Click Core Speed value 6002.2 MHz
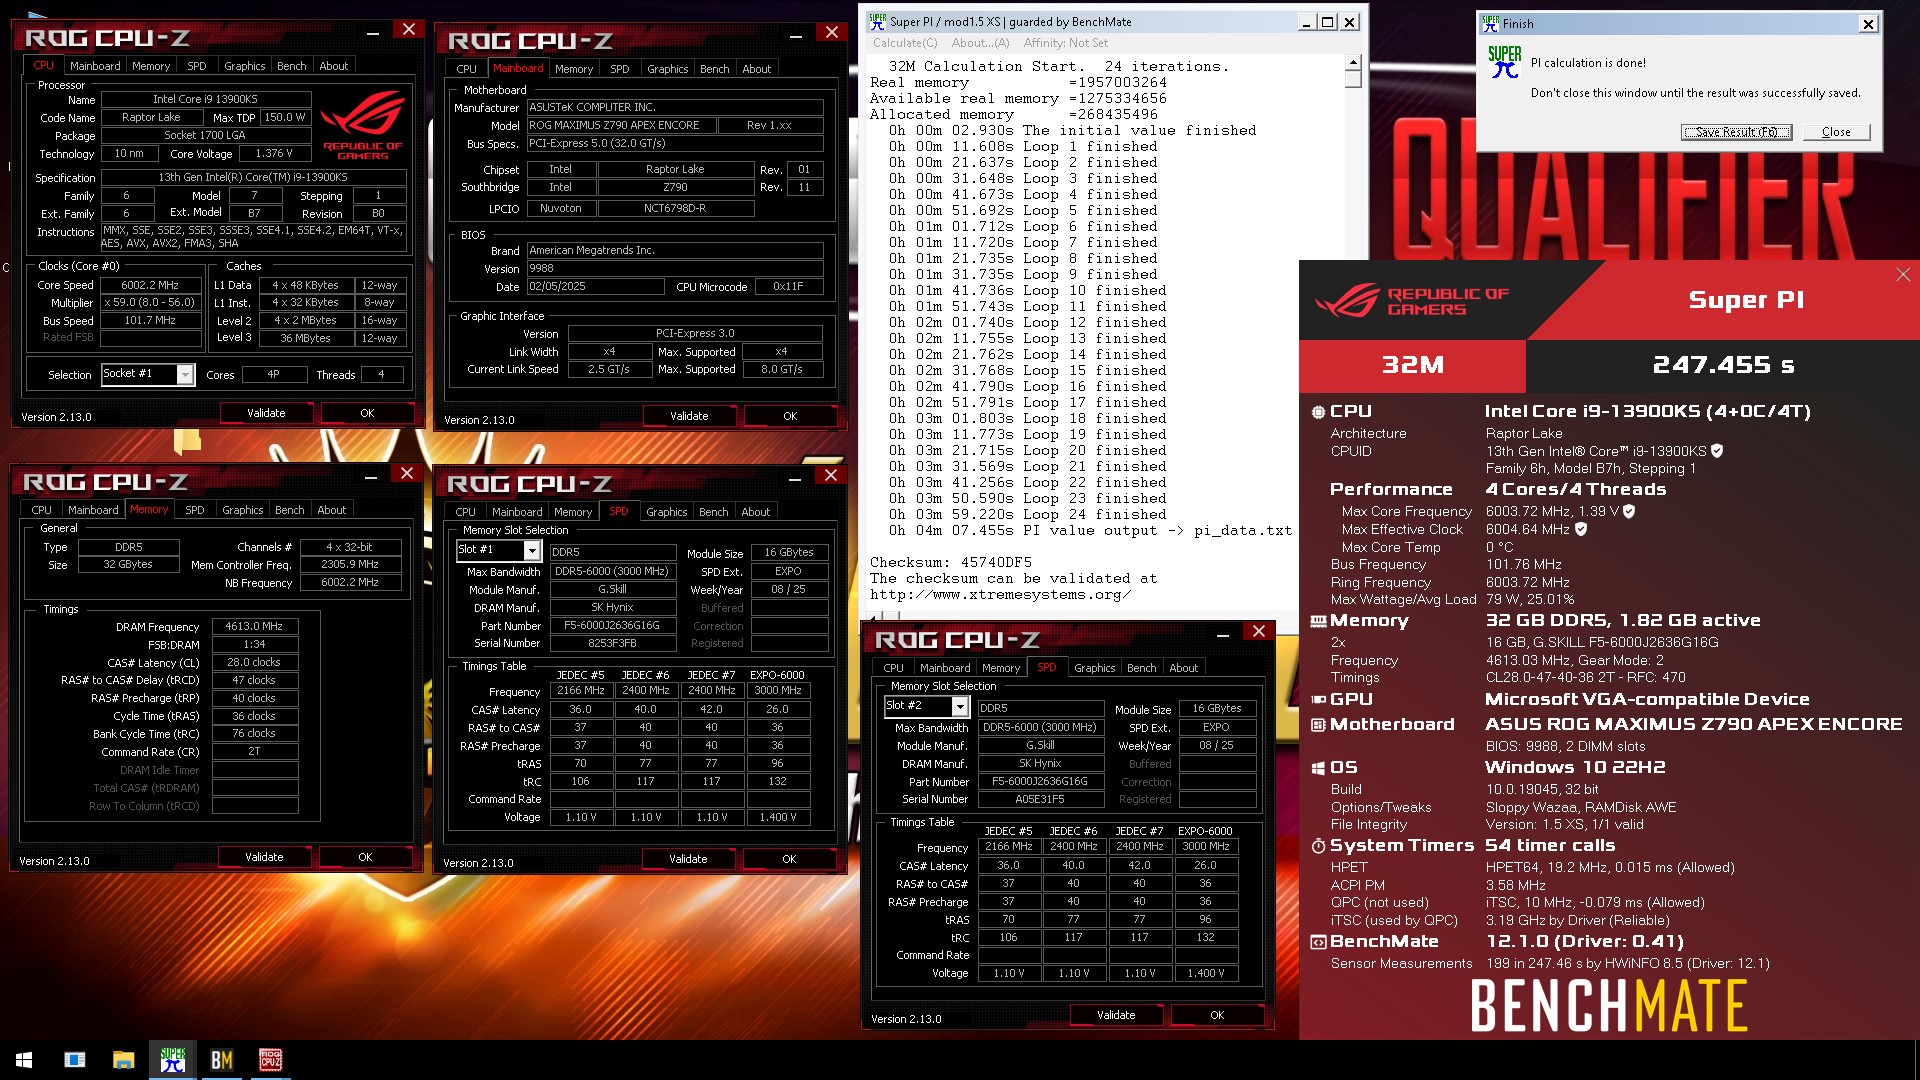Image resolution: width=1920 pixels, height=1080 pixels. click(x=150, y=285)
